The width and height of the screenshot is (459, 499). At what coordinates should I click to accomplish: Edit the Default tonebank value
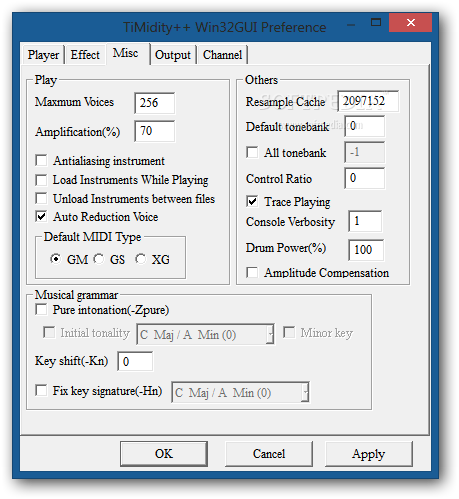[365, 126]
